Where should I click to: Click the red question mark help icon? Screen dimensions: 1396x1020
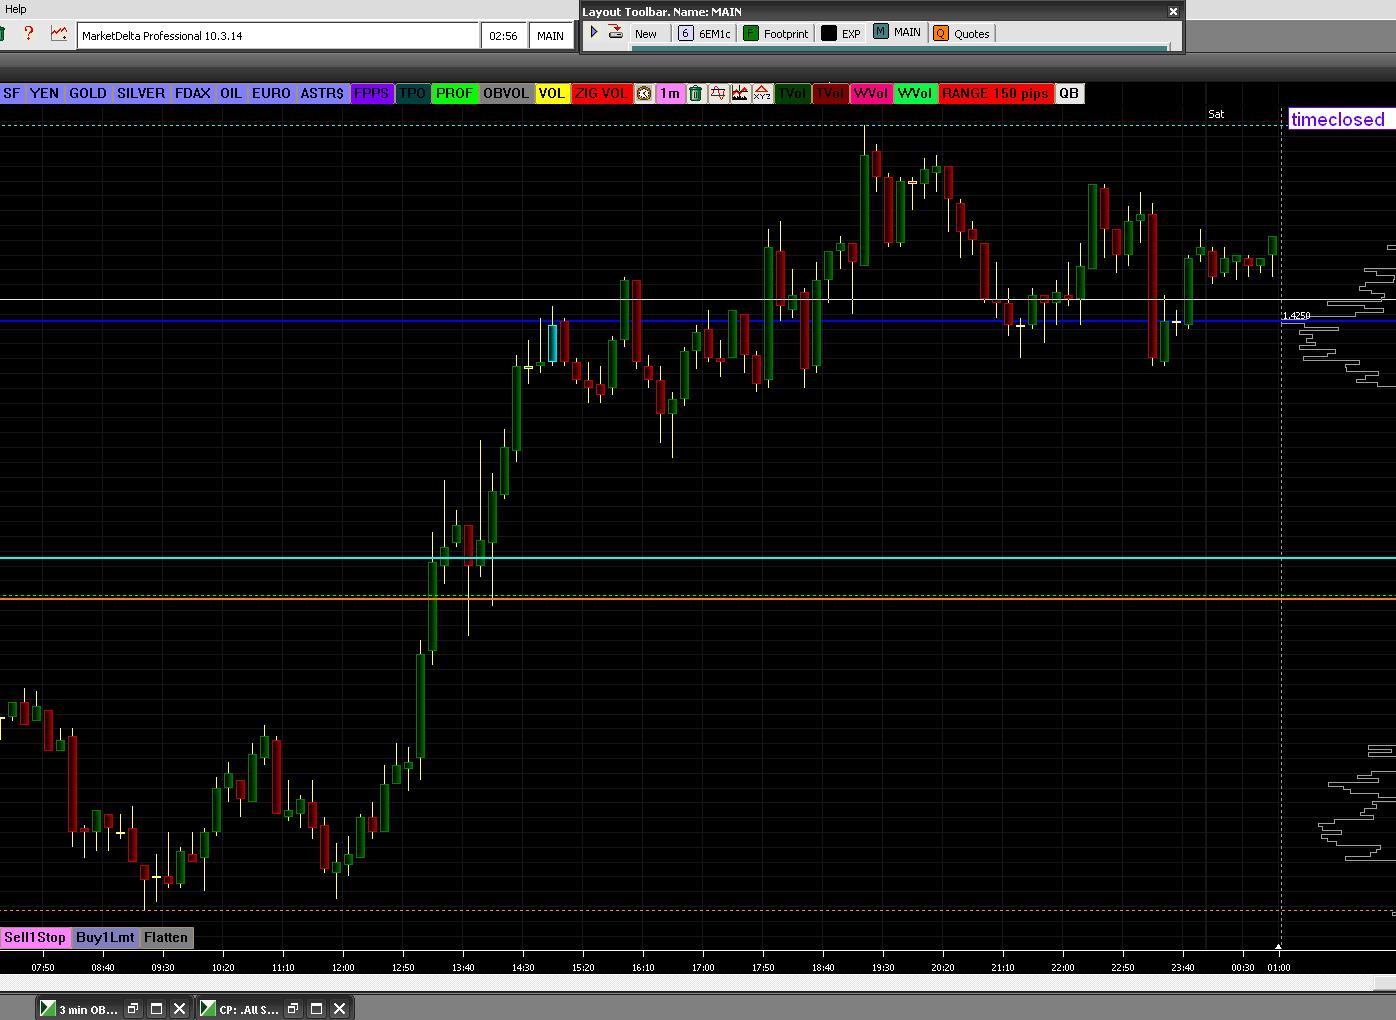[29, 34]
